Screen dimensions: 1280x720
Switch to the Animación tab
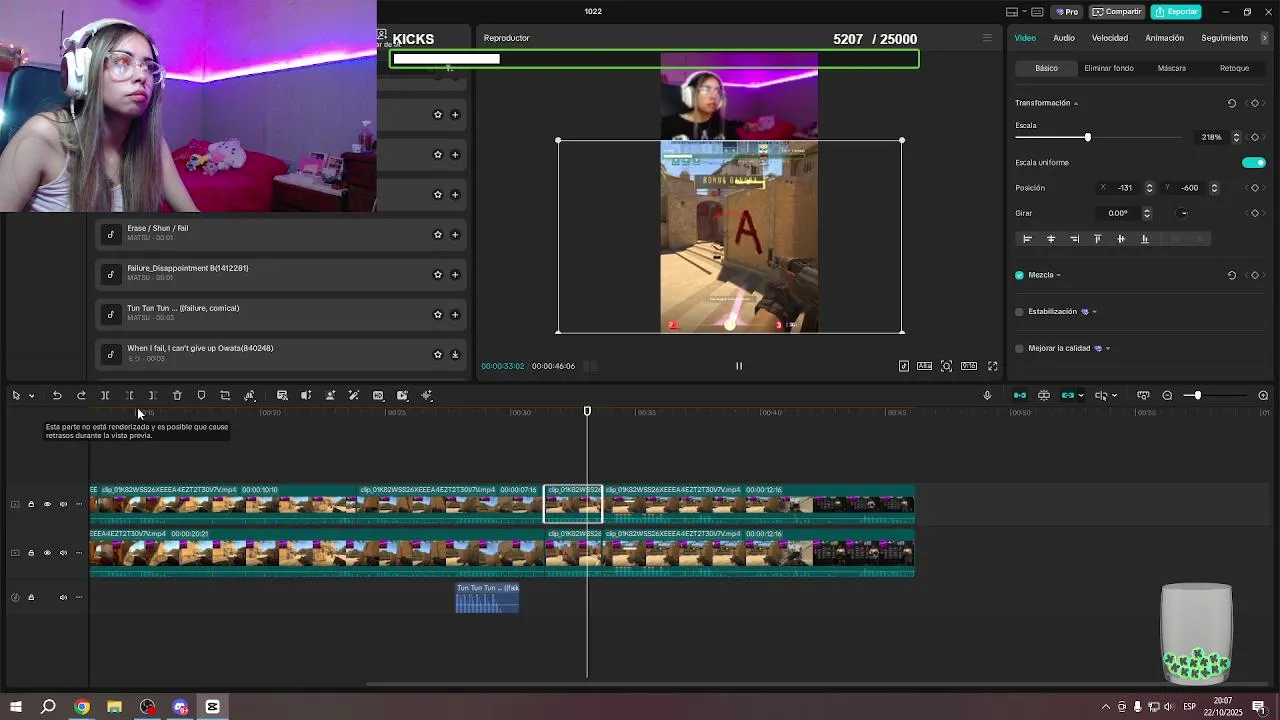[1164, 38]
